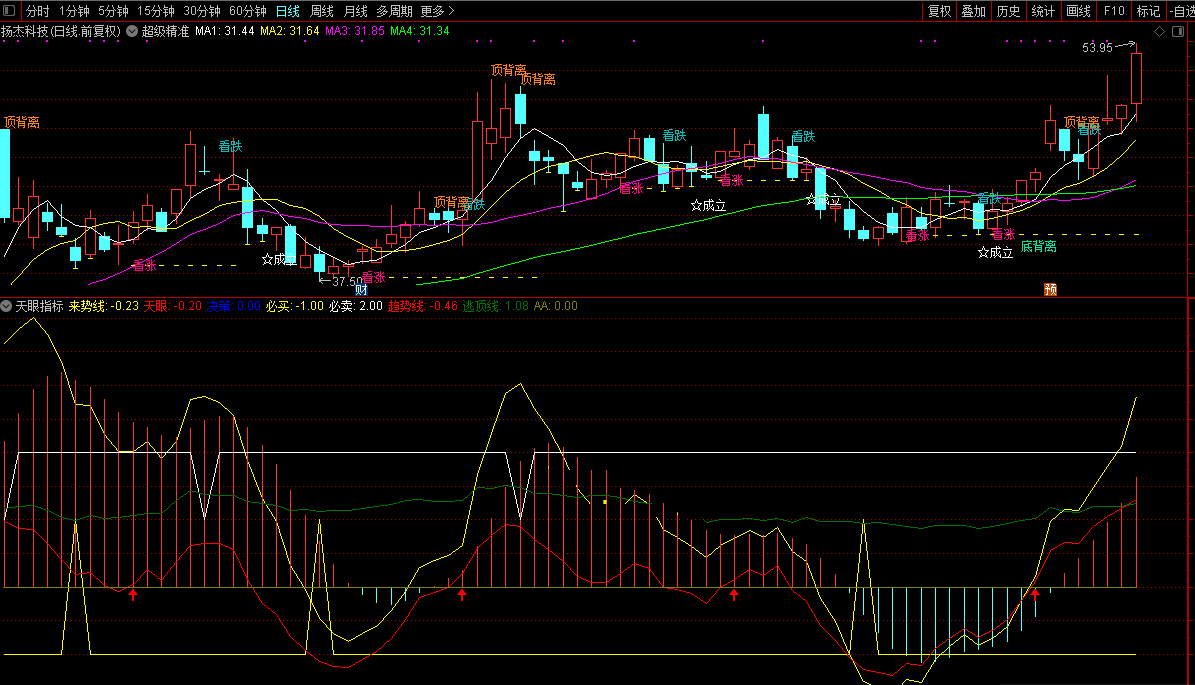
Task: Click the 扬杰科技(日线.前复权) chart title
Action: tap(61, 31)
